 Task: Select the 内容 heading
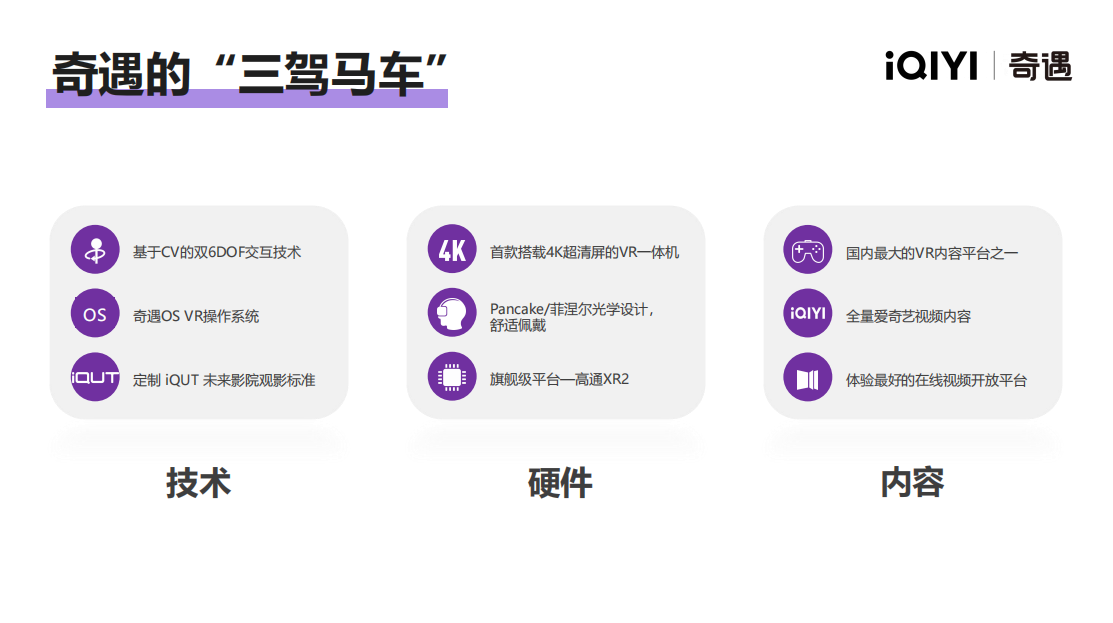click(x=912, y=483)
